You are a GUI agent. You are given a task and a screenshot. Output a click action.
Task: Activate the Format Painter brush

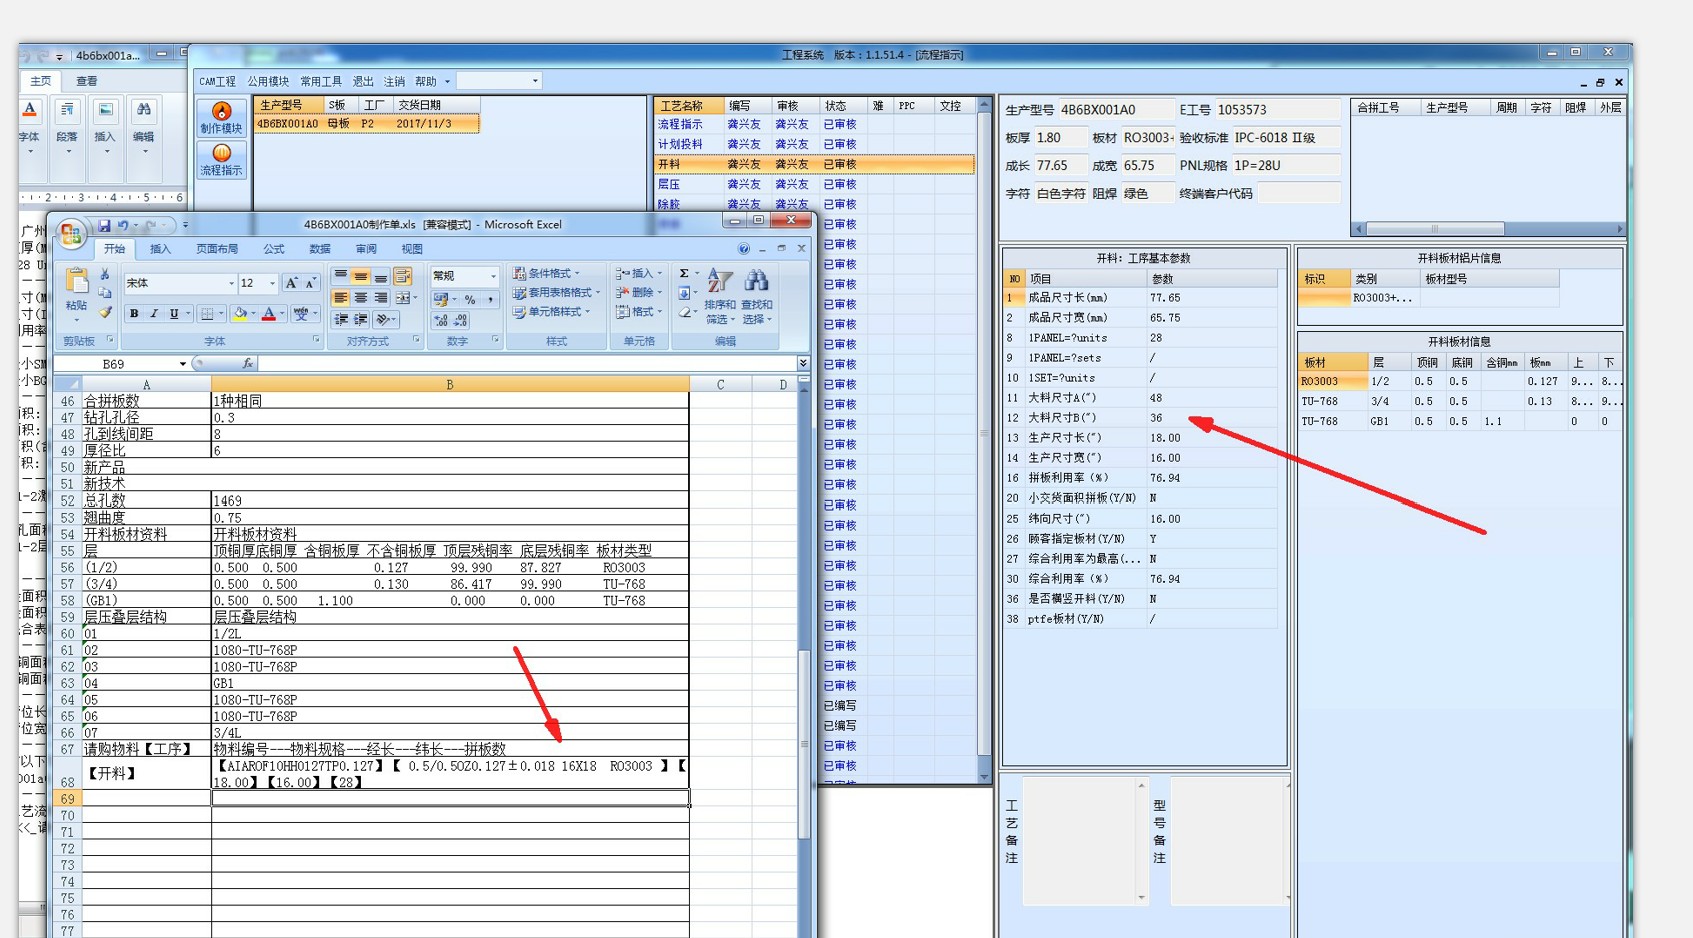[104, 312]
